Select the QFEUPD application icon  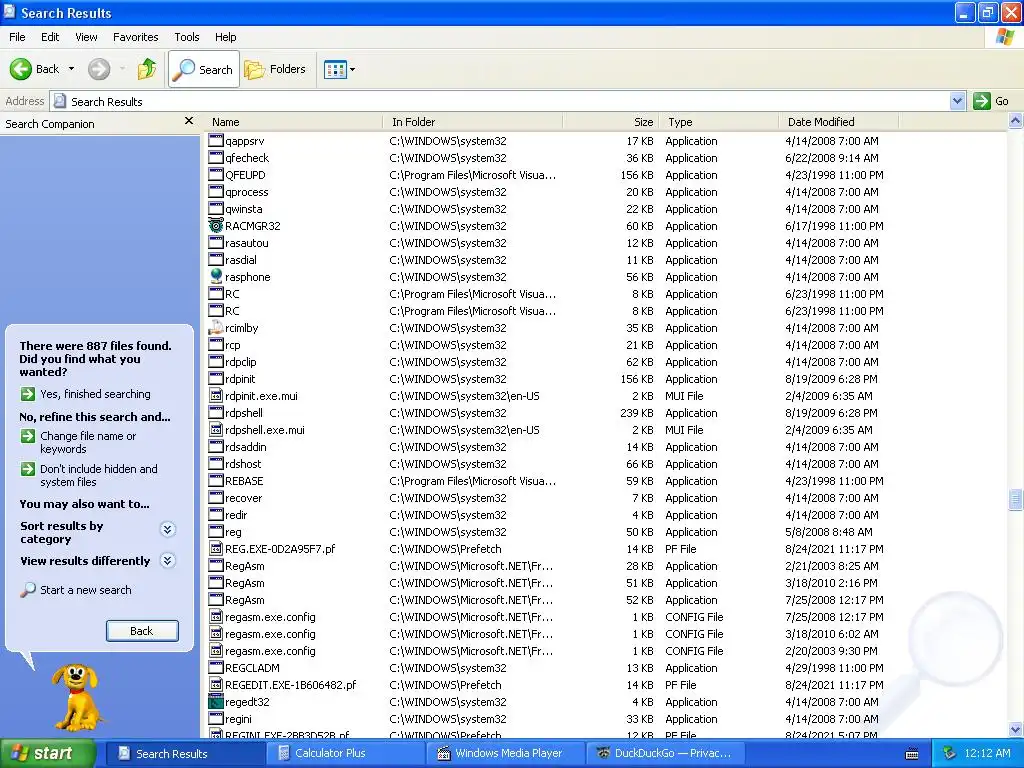click(216, 174)
